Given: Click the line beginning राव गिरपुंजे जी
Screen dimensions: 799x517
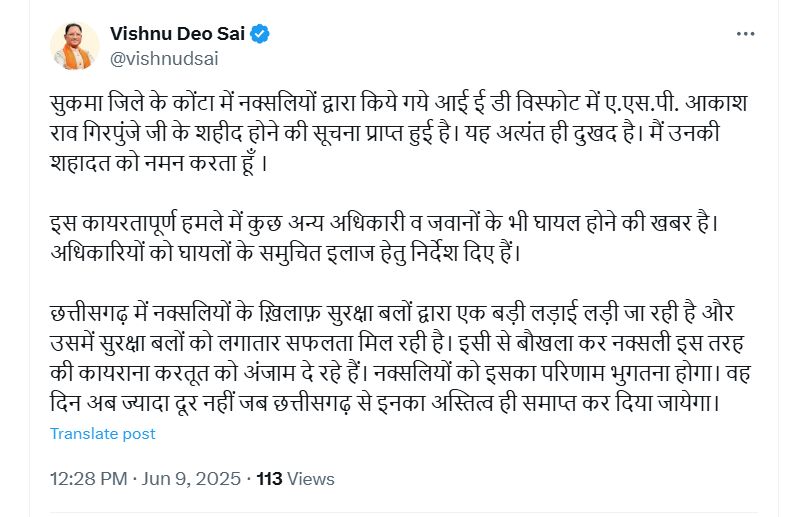Looking at the screenshot, I should (x=385, y=133).
